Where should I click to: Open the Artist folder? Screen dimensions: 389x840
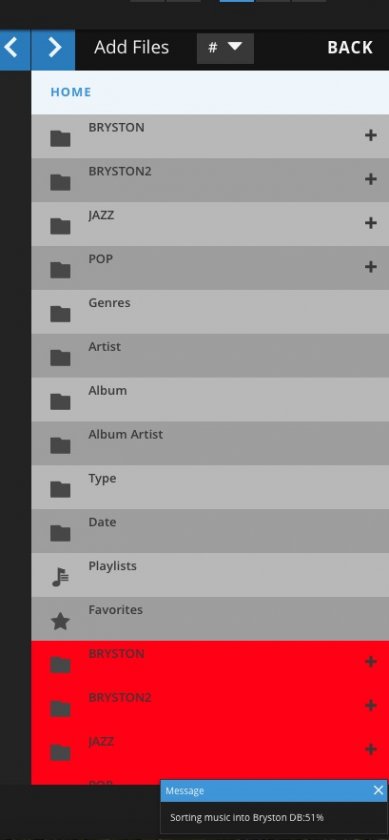(210, 356)
